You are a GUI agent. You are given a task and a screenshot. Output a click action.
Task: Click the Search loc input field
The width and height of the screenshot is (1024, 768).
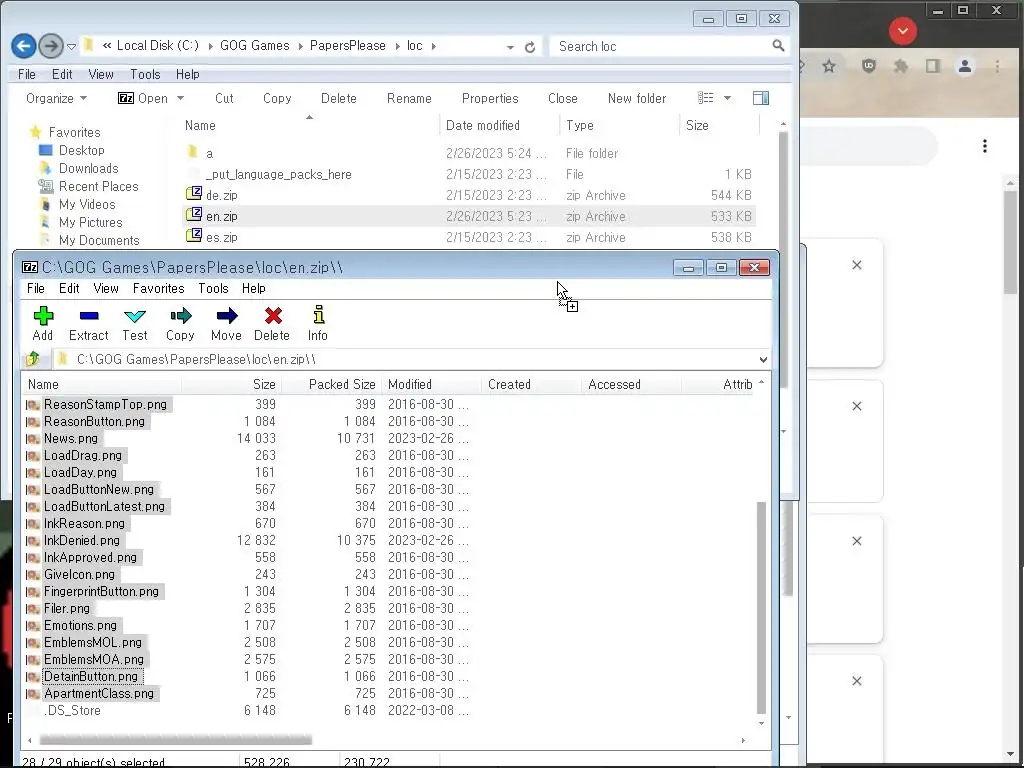[660, 46]
